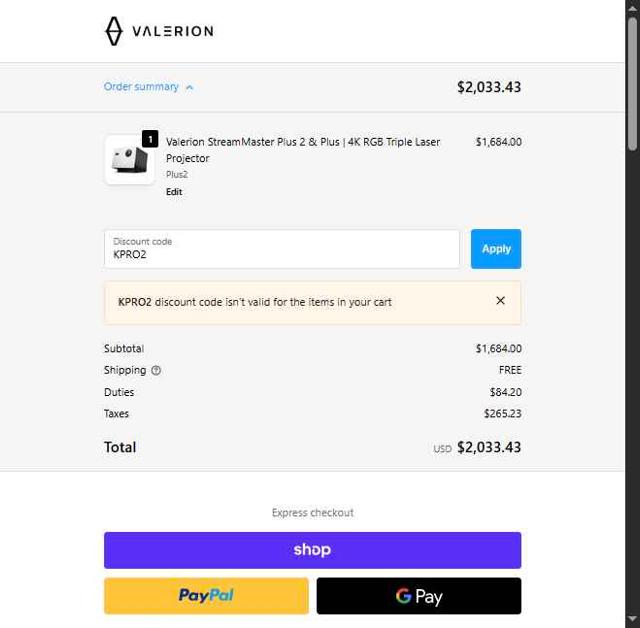
Task: Apply the KPRO2 discount code
Action: [x=496, y=249]
